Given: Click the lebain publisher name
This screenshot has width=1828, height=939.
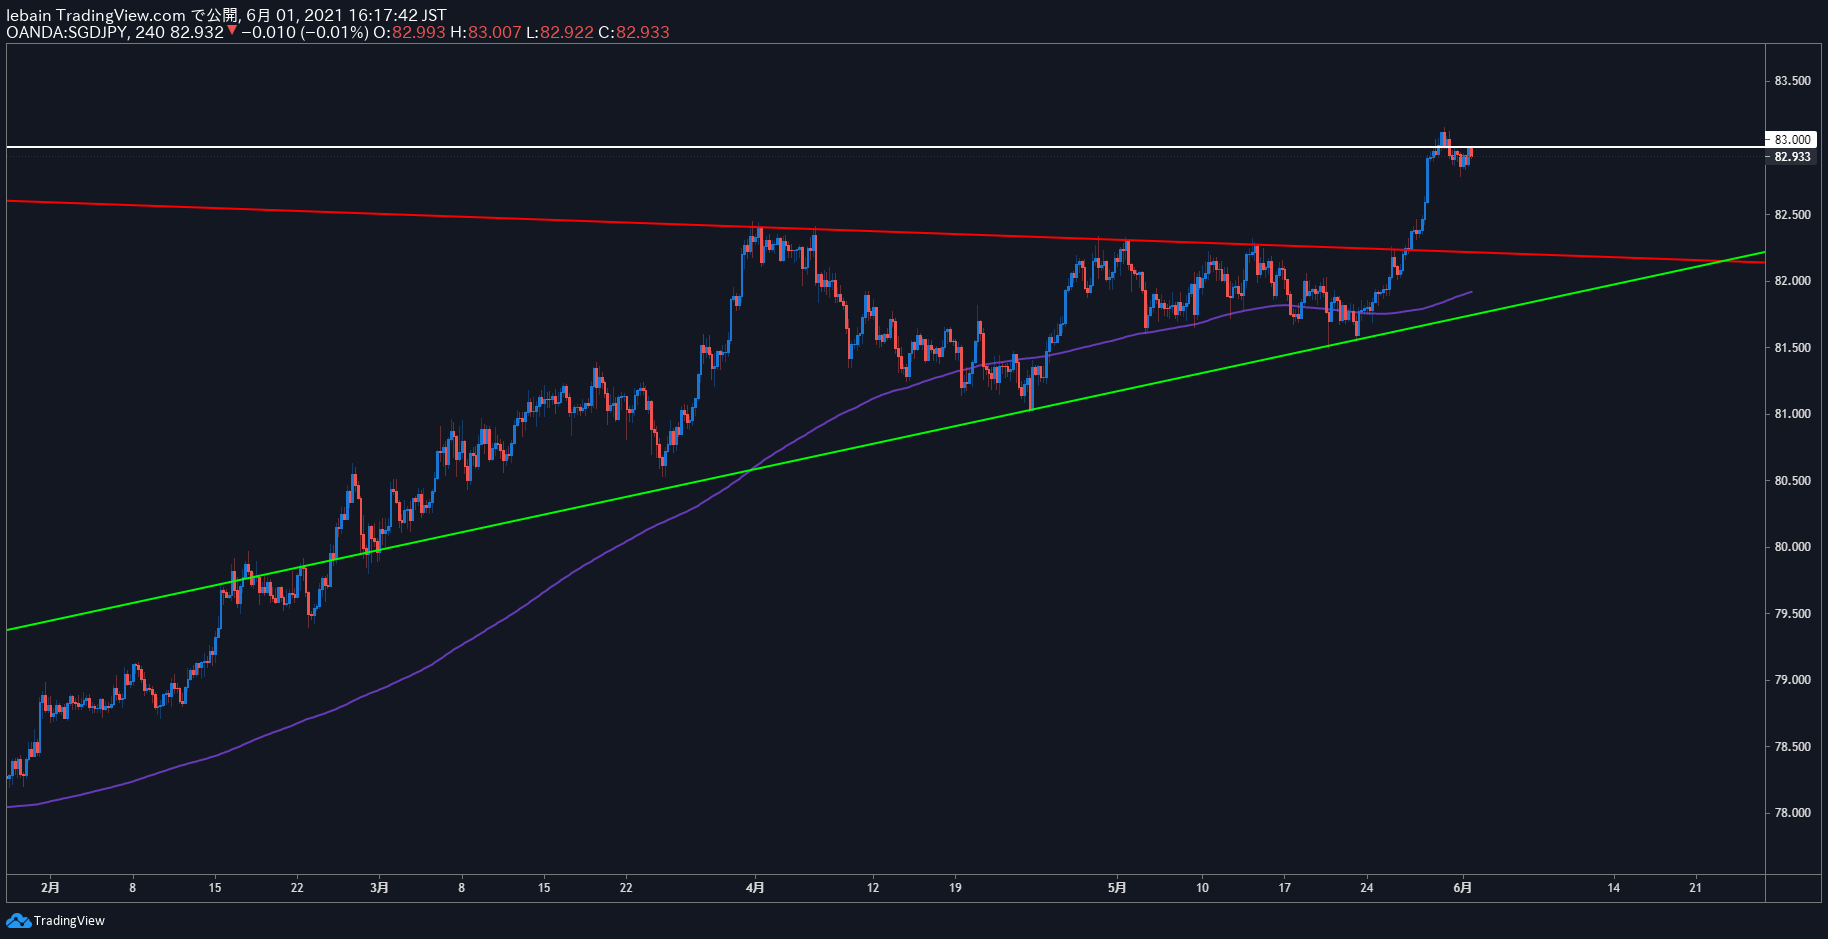Looking at the screenshot, I should click(x=29, y=15).
